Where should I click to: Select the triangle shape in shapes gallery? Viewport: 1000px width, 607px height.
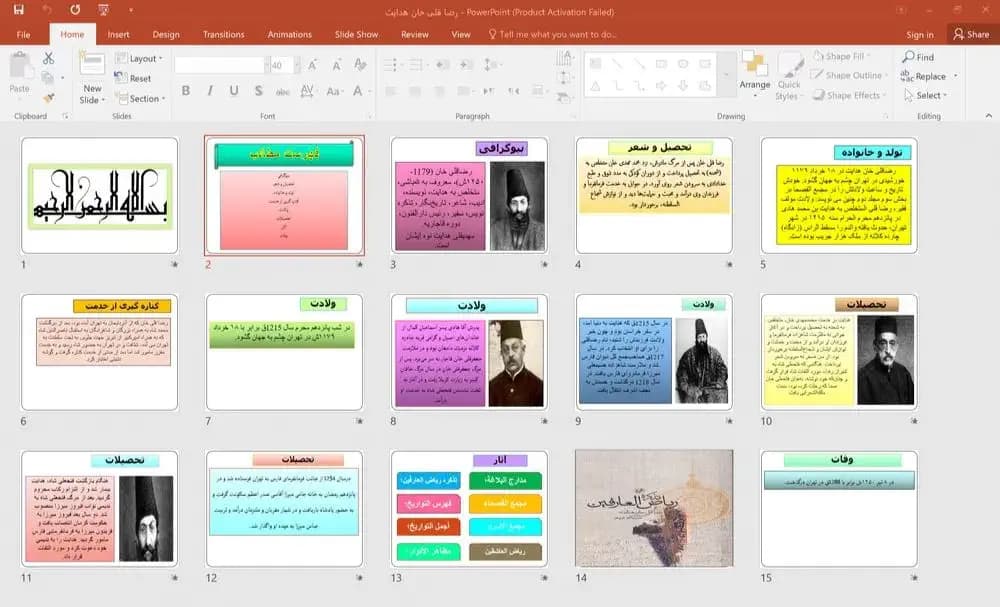coord(595,85)
